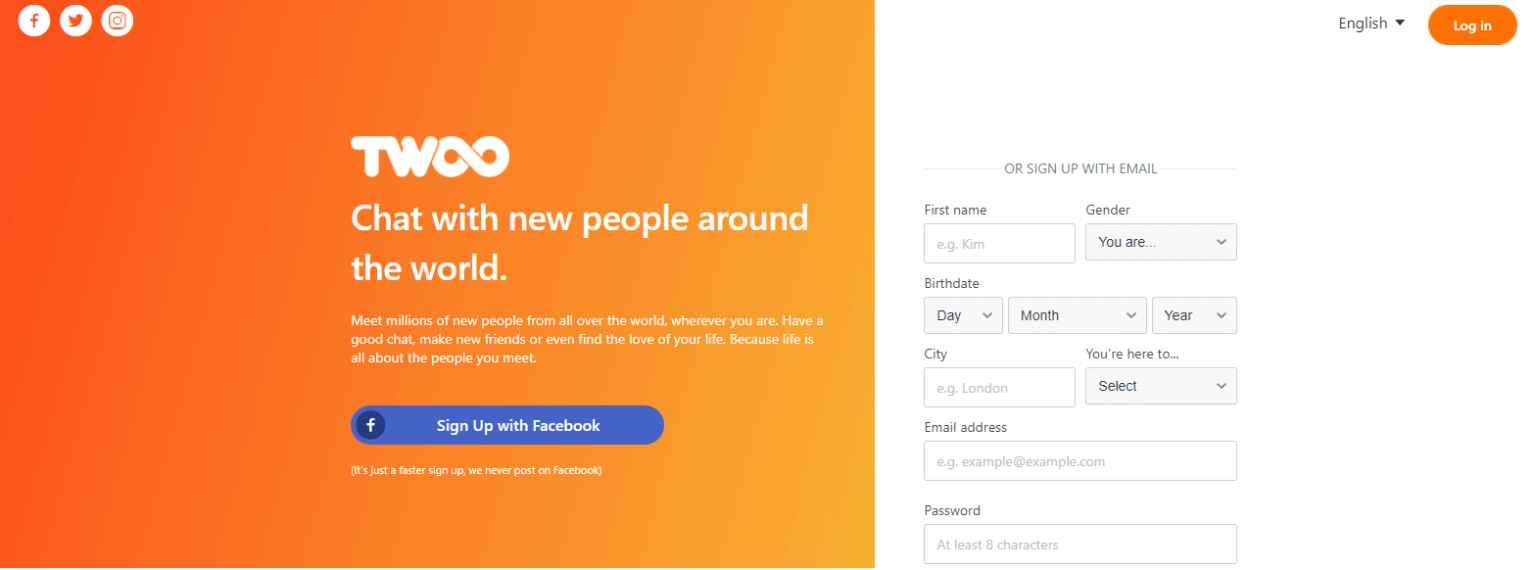Open Twoo's Facebook page icon
1536x570 pixels.
click(34, 20)
